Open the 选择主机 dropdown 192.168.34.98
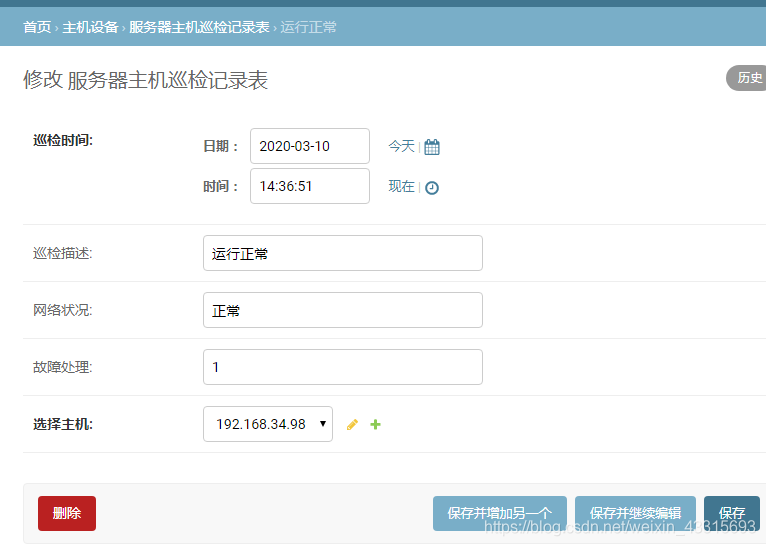This screenshot has height=546, width=766. [x=268, y=424]
